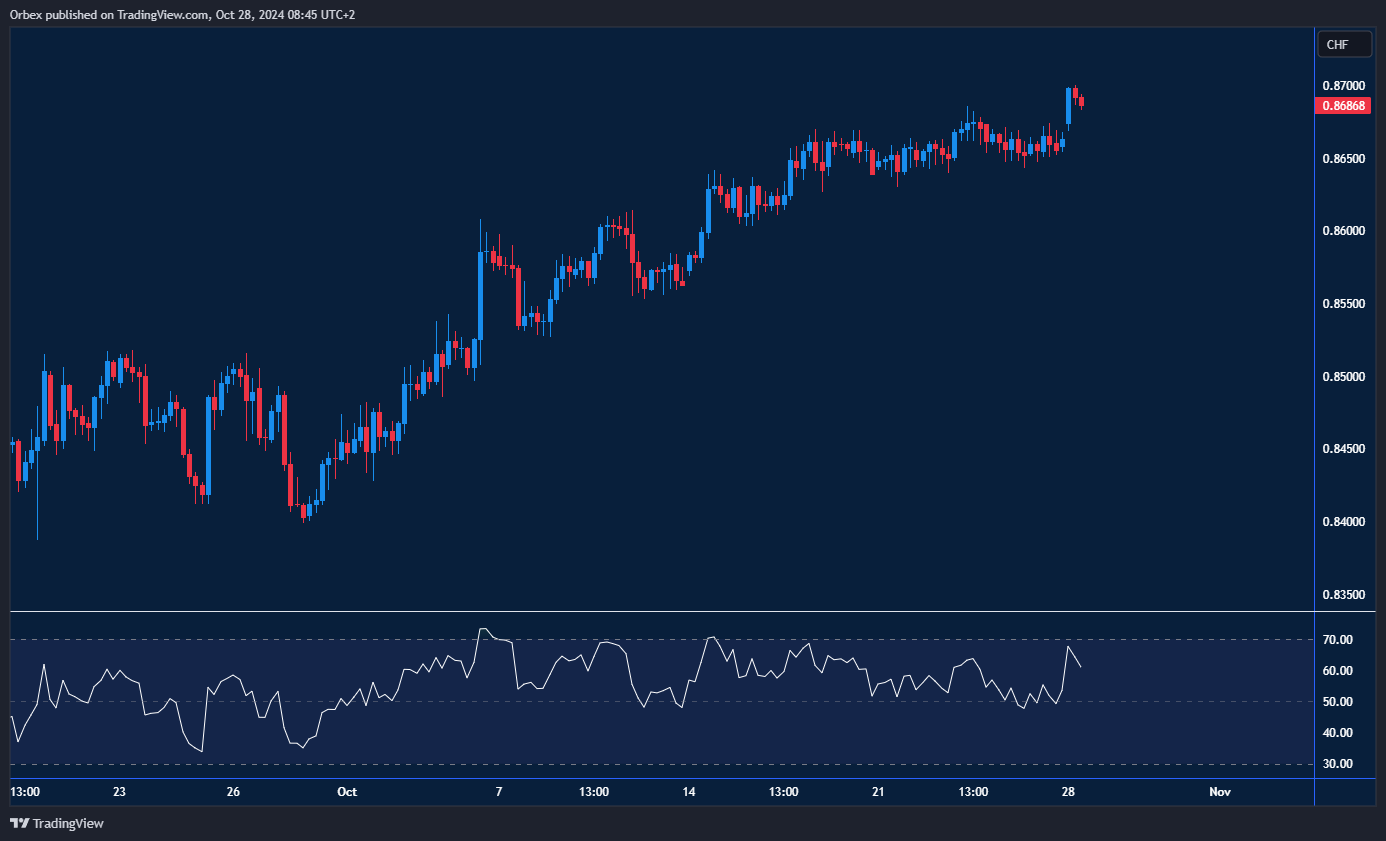Click the RSI 70.00 overbought level label
The width and height of the screenshot is (1386, 841).
(x=1338, y=640)
